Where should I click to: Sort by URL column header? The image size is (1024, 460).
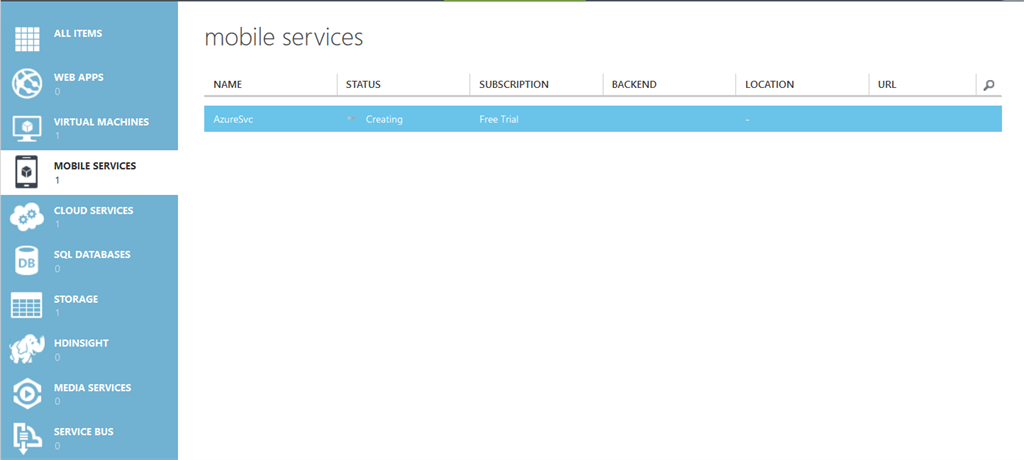pyautogui.click(x=887, y=85)
